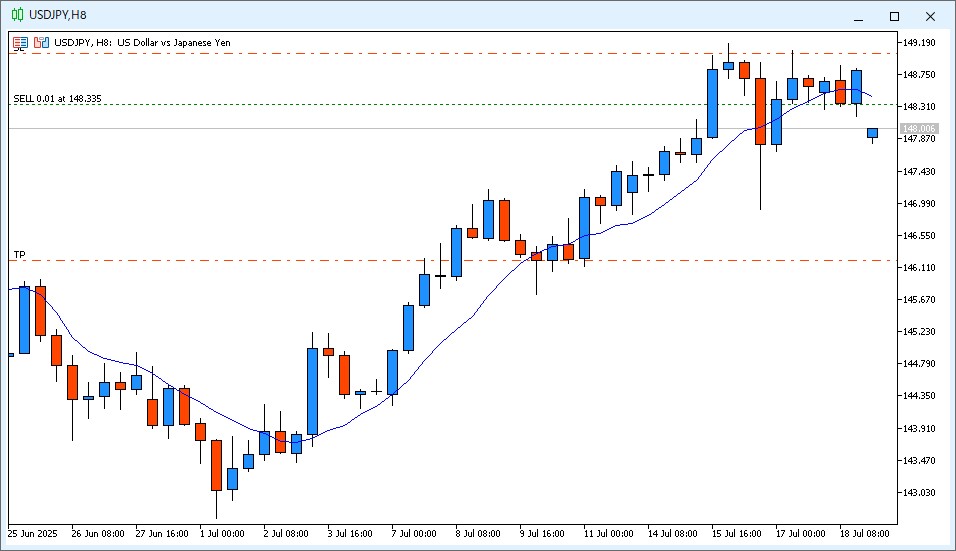Screen dimensions: 956x551
Task: Click the 145.670 price scale label
Action: coord(919,300)
